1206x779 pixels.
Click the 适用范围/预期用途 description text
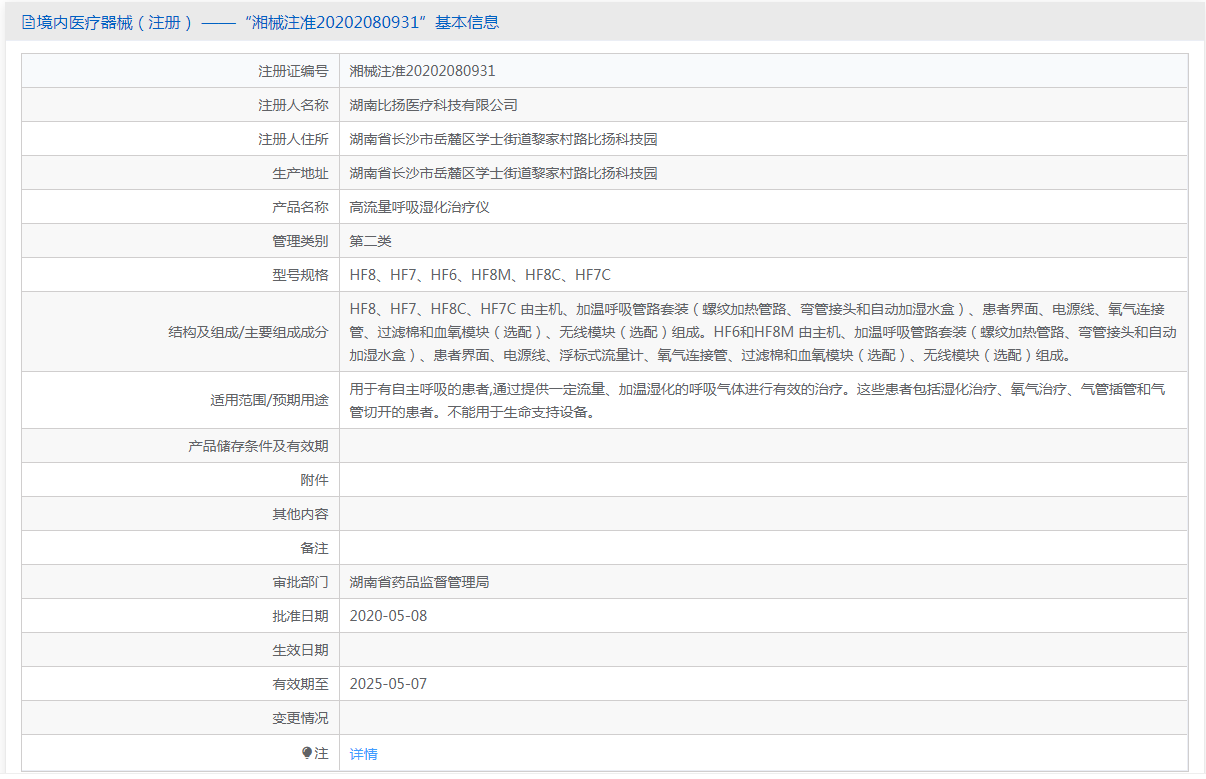click(x=756, y=400)
